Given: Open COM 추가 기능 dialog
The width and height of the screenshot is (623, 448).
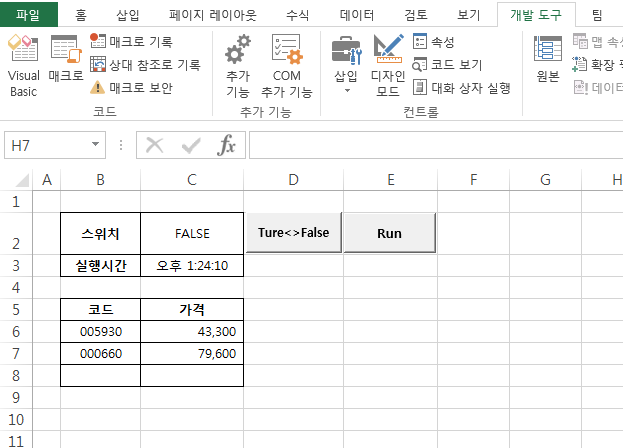Looking at the screenshot, I should (286, 66).
